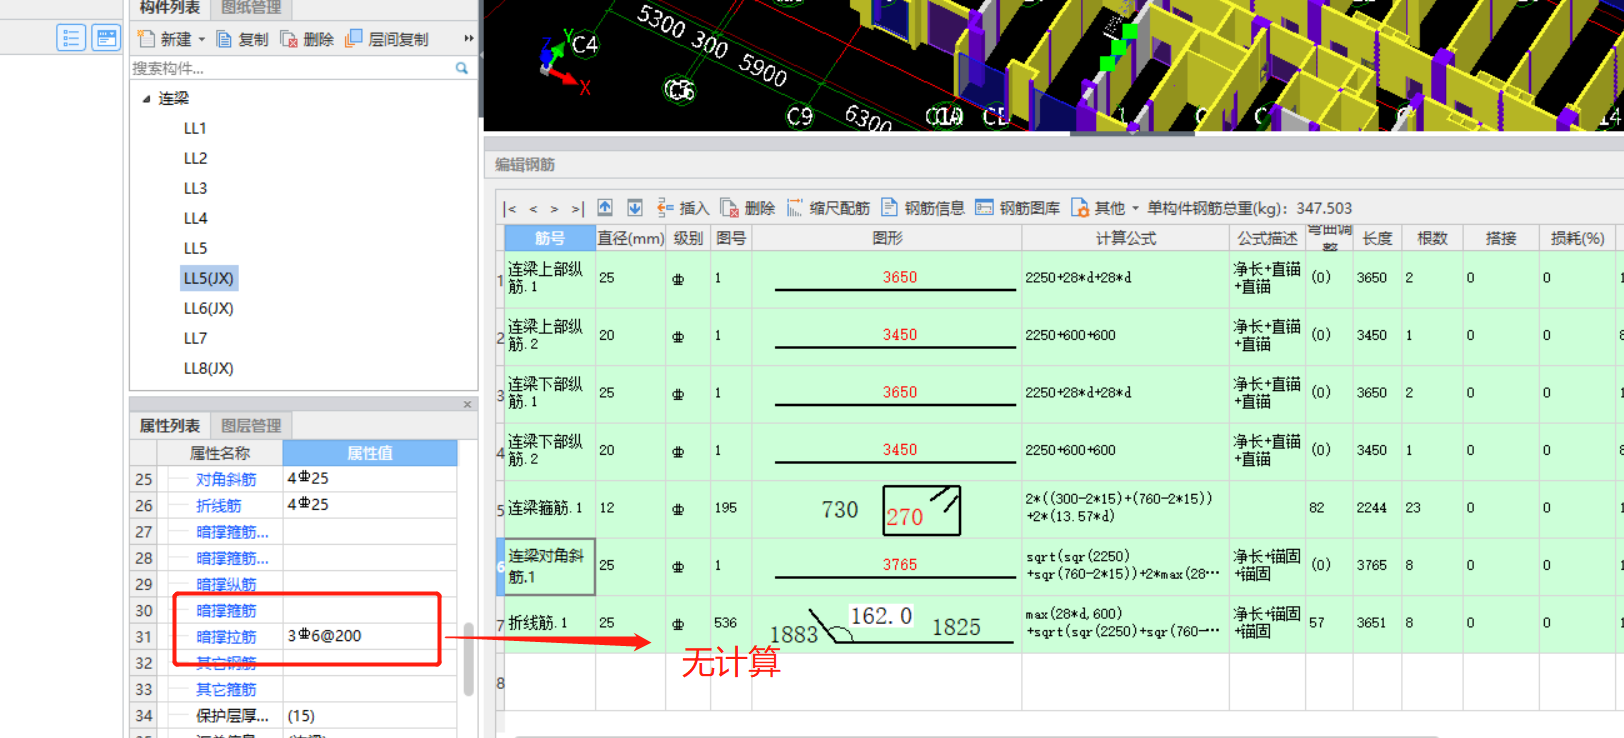Select the 折线筋.1 row

tap(550, 623)
